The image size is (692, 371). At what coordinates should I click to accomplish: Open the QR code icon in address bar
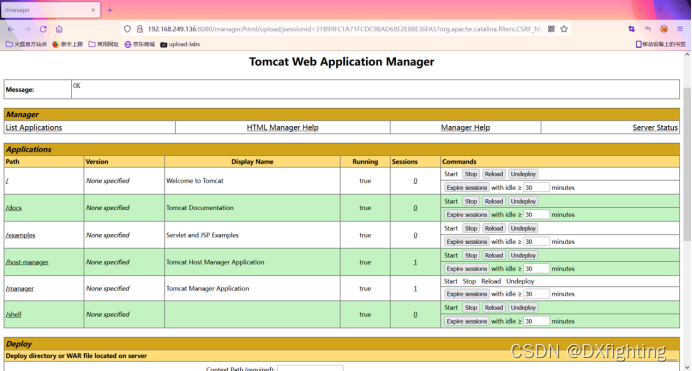[551, 29]
